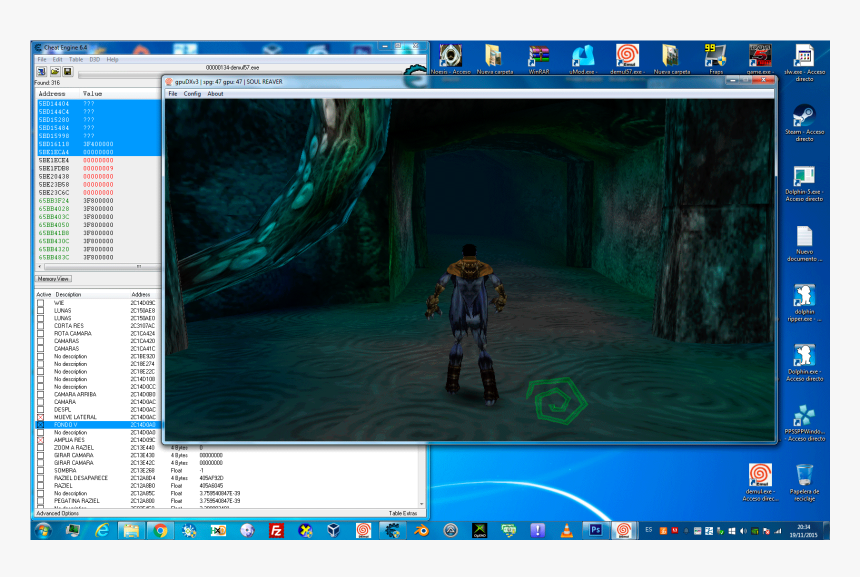860x577 pixels.
Task: Open File menu in gpuDXv3 window
Action: coord(173,94)
